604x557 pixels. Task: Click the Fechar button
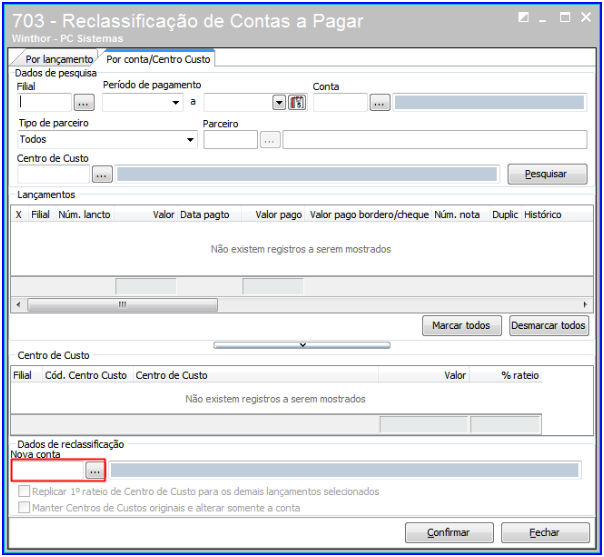tap(545, 532)
